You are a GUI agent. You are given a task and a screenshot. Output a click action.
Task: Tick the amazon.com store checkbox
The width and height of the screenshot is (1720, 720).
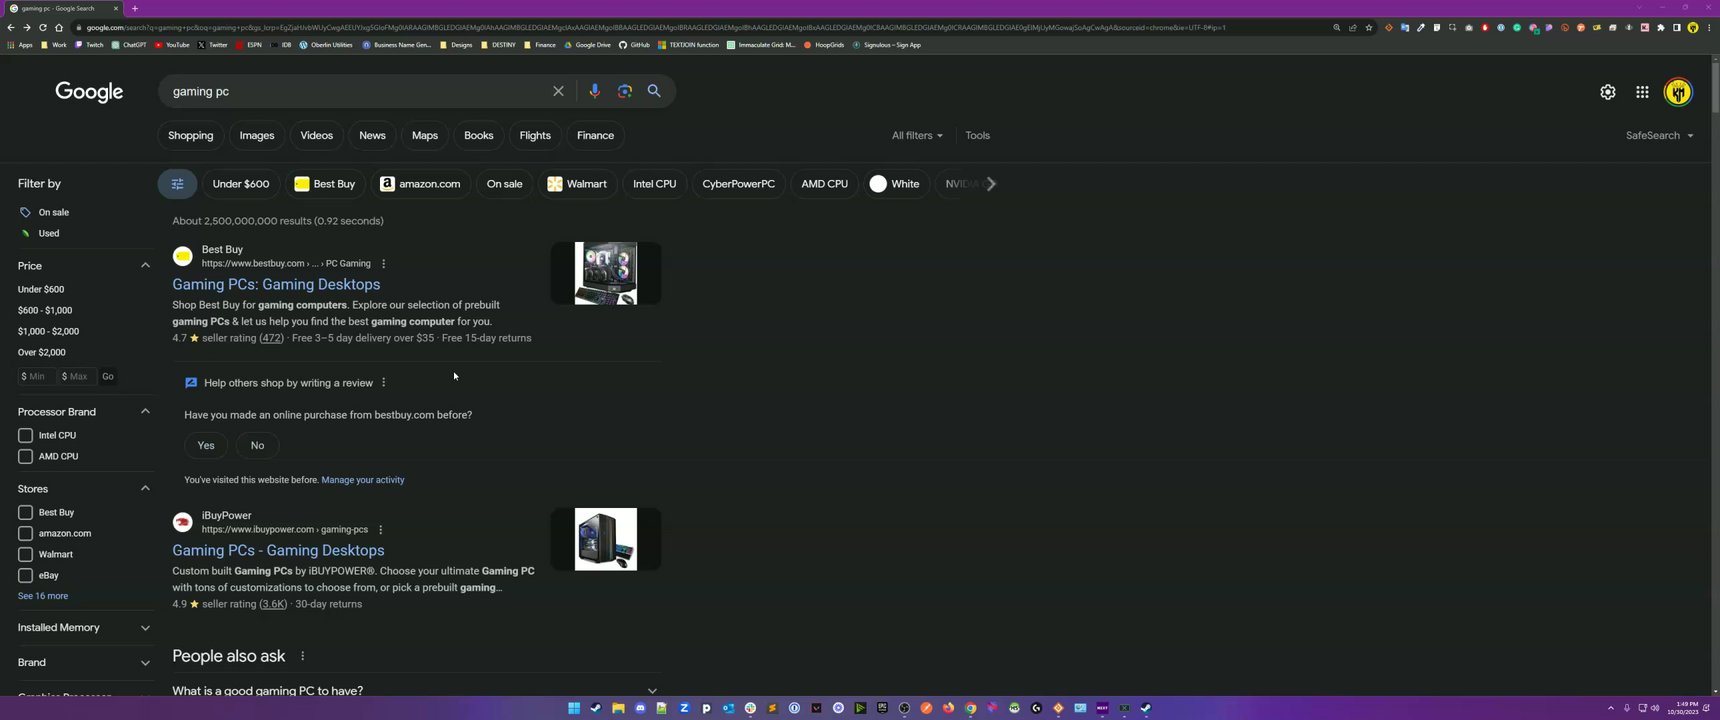[x=26, y=534]
